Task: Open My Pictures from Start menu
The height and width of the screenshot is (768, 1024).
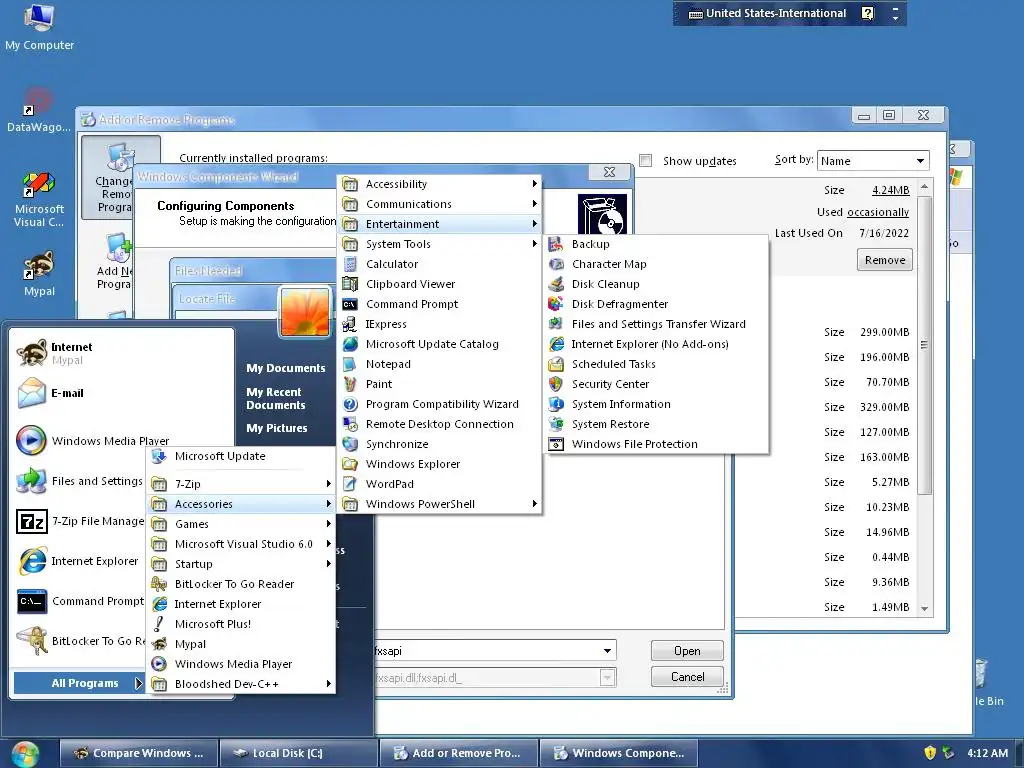Action: point(277,428)
